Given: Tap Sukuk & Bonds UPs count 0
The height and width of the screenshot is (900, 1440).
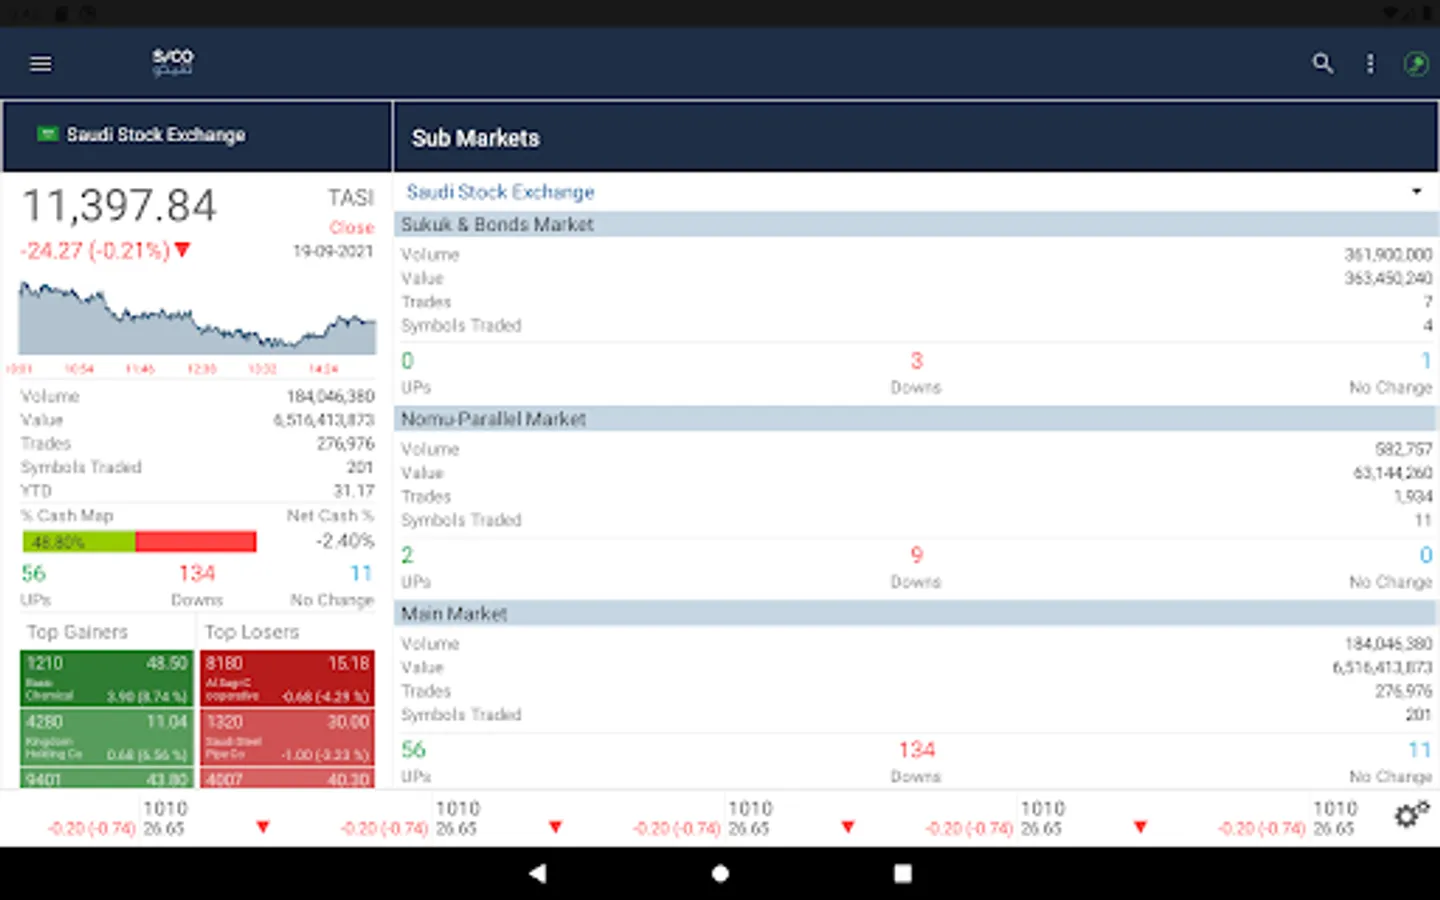Looking at the screenshot, I should point(407,360).
